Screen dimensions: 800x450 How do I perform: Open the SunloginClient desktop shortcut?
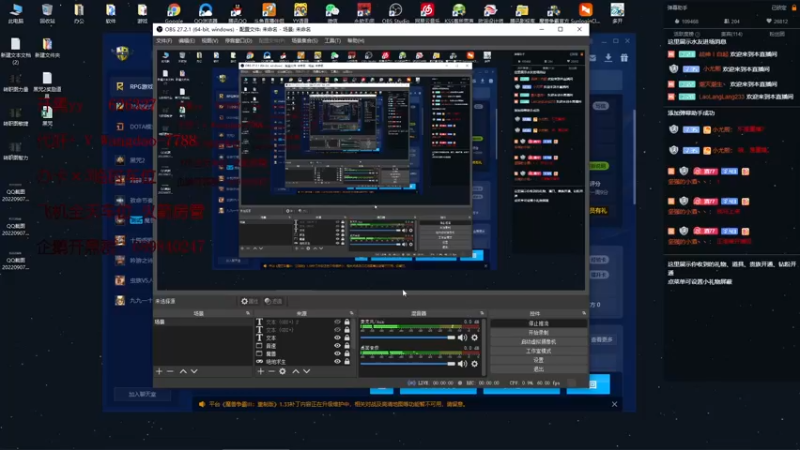[585, 13]
